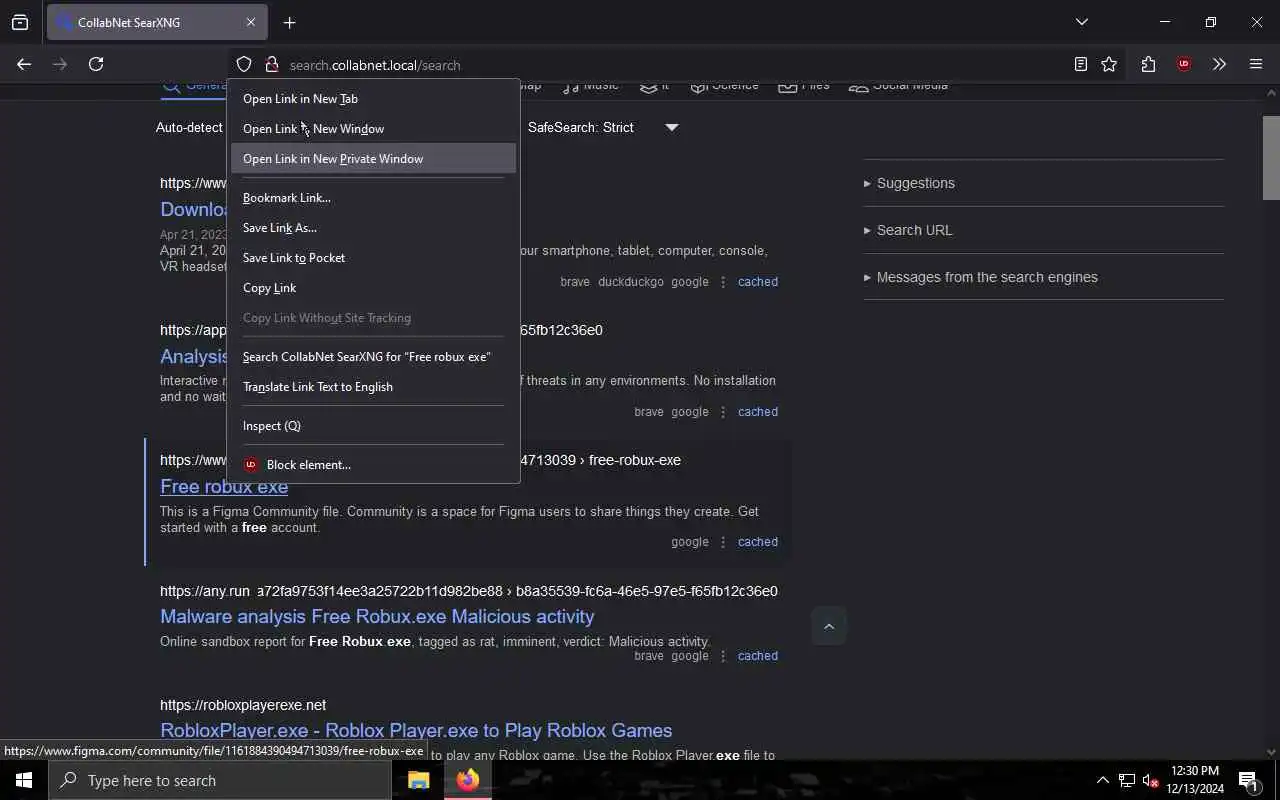Click 'google' engine label under Figma result

pos(690,542)
